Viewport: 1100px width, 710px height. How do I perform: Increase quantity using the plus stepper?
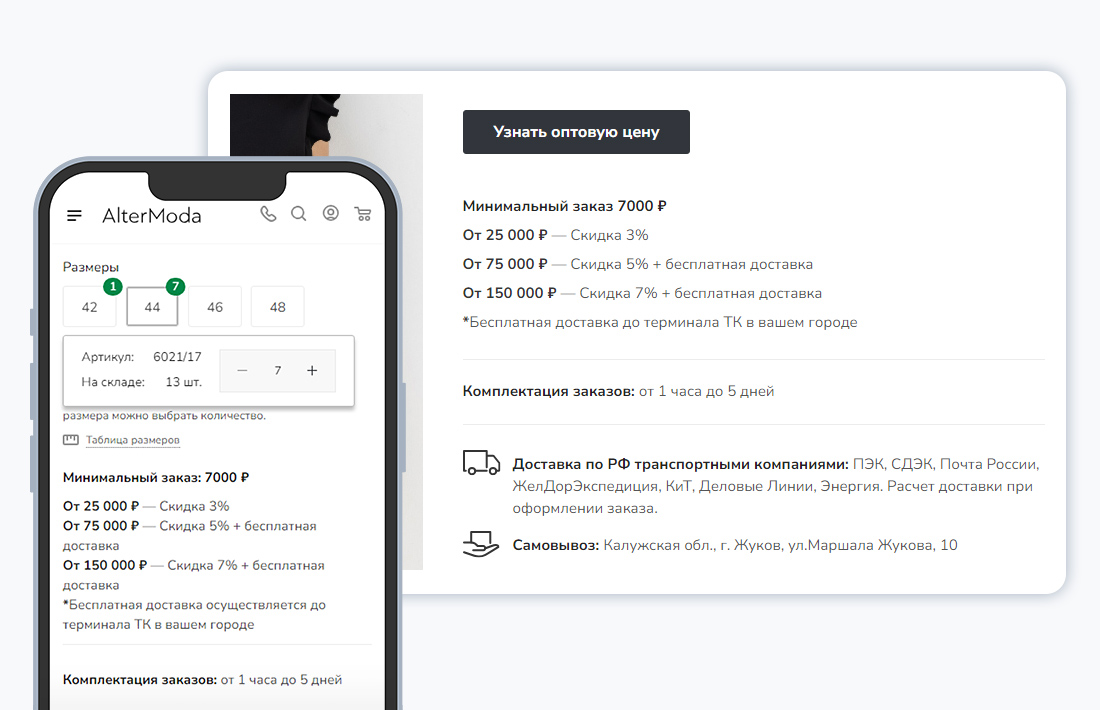click(x=312, y=370)
